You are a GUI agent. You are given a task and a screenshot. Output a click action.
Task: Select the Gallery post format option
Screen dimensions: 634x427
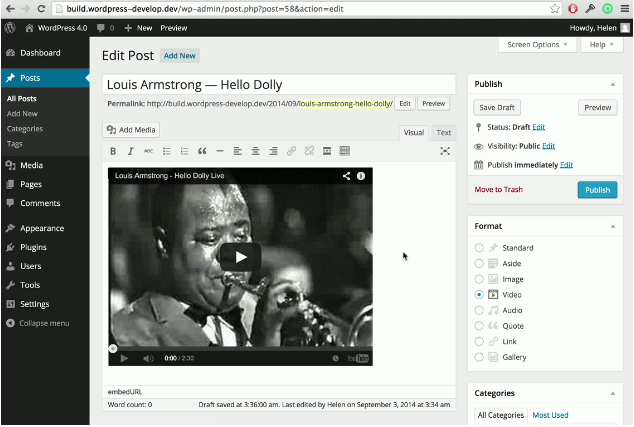(480, 357)
